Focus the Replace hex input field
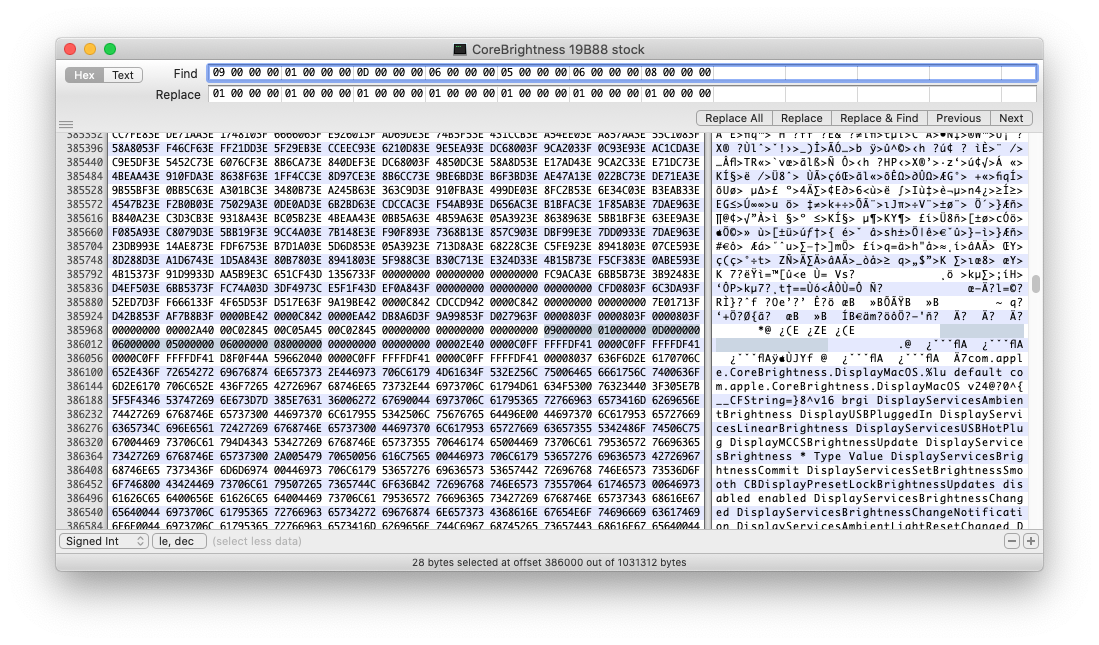This screenshot has height=645, width=1099. [x=622, y=94]
